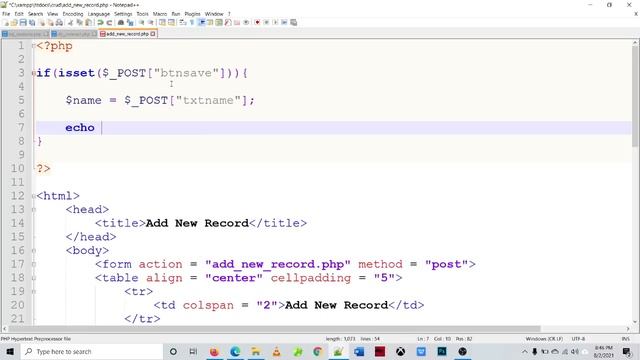
Task: Click the horizontal scrollbar thumb
Action: click(x=275, y=329)
